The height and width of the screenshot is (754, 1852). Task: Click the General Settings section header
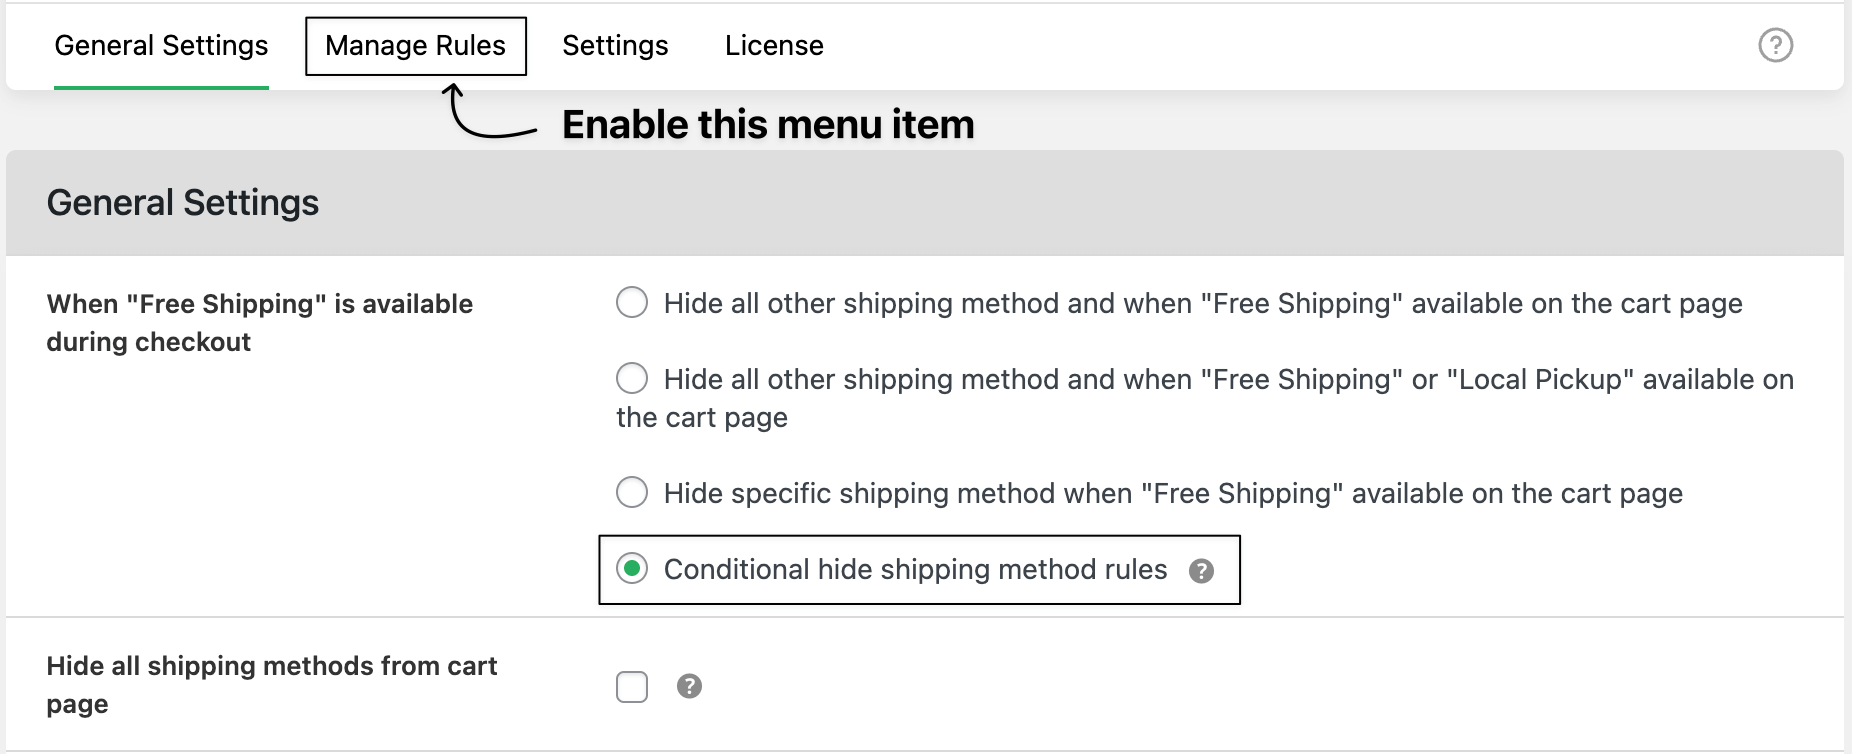click(183, 202)
